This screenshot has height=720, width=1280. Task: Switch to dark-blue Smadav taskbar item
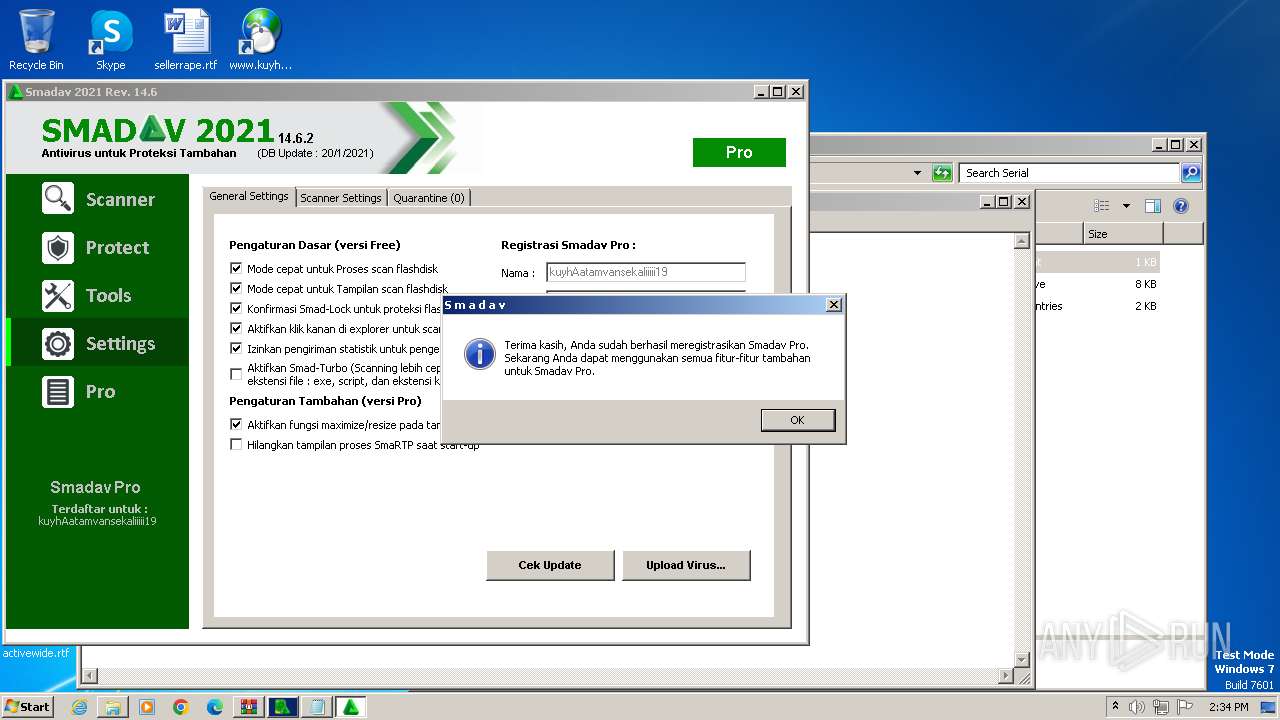click(x=283, y=707)
